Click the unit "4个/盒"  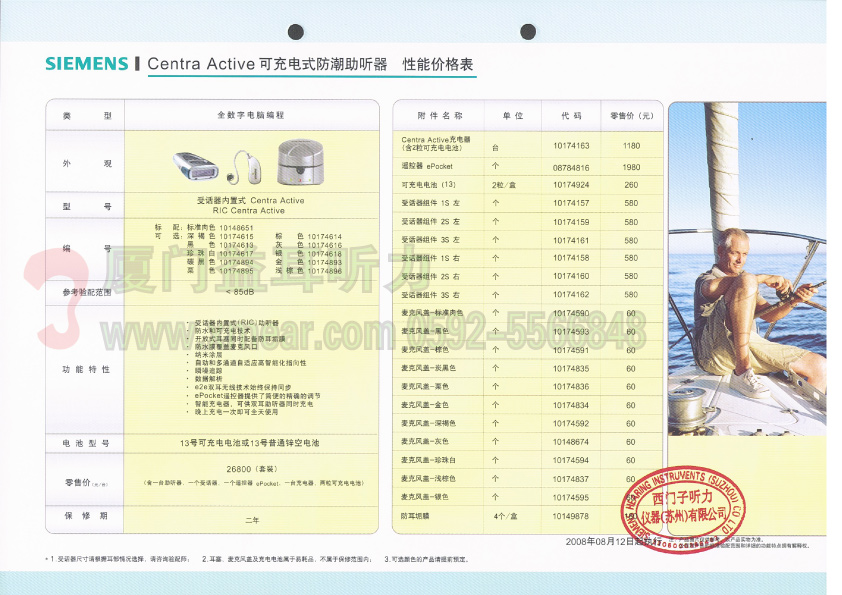(505, 516)
